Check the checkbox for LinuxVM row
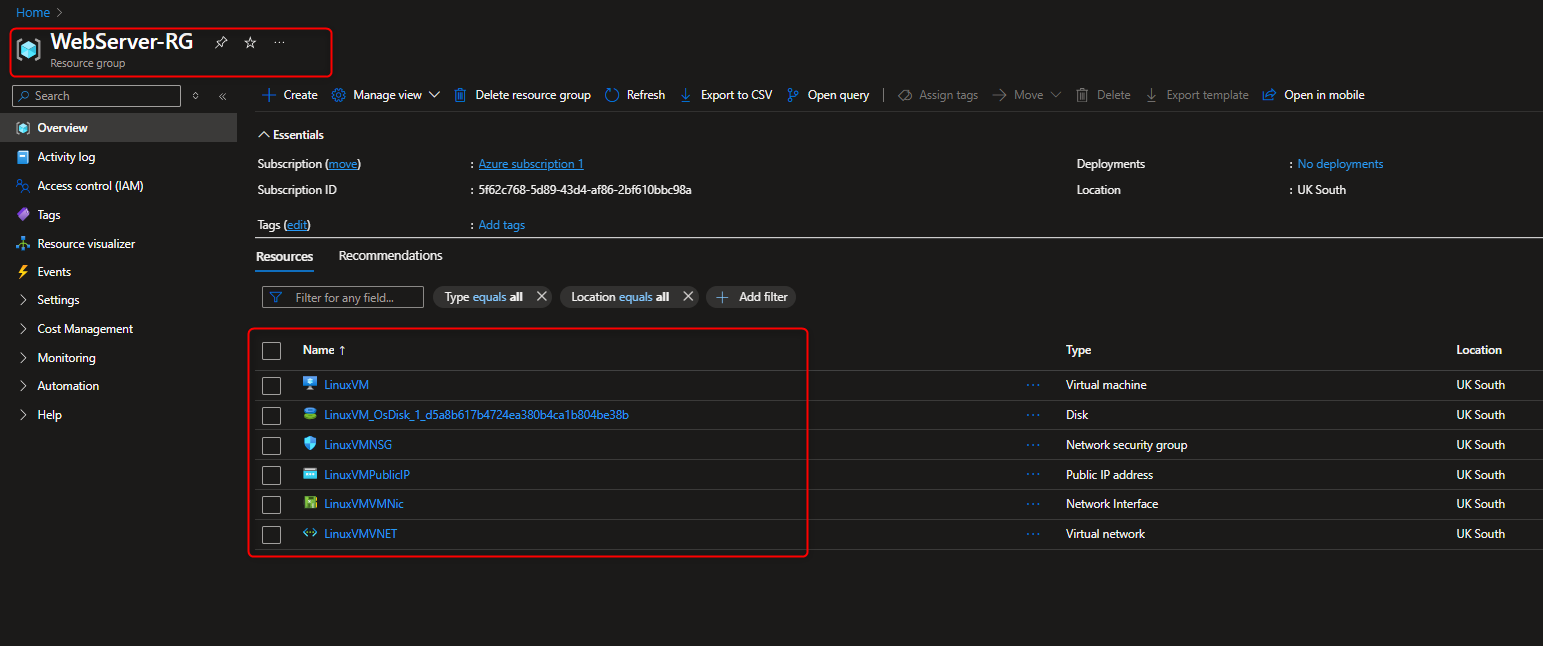This screenshot has width=1543, height=646. pos(271,385)
